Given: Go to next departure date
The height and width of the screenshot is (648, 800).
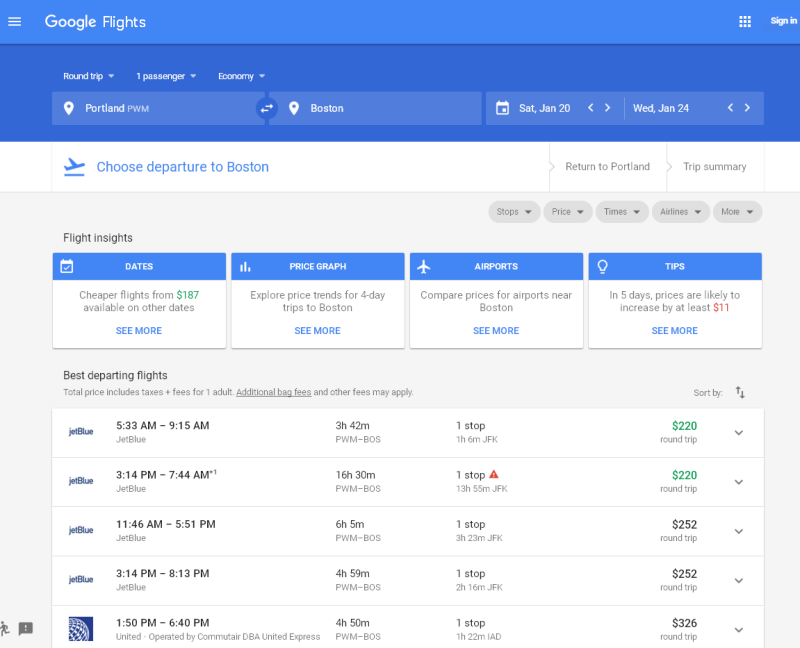Looking at the screenshot, I should coord(607,108).
